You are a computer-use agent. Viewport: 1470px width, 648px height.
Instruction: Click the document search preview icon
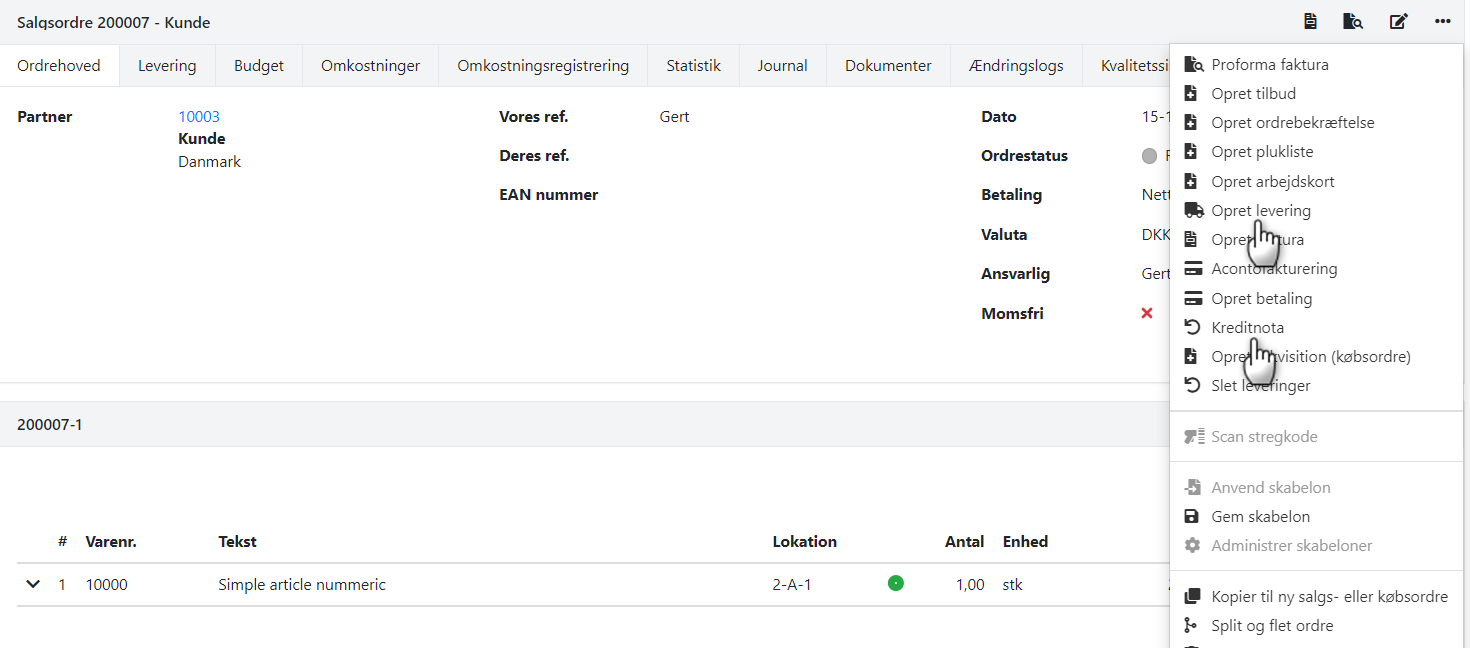1353,22
